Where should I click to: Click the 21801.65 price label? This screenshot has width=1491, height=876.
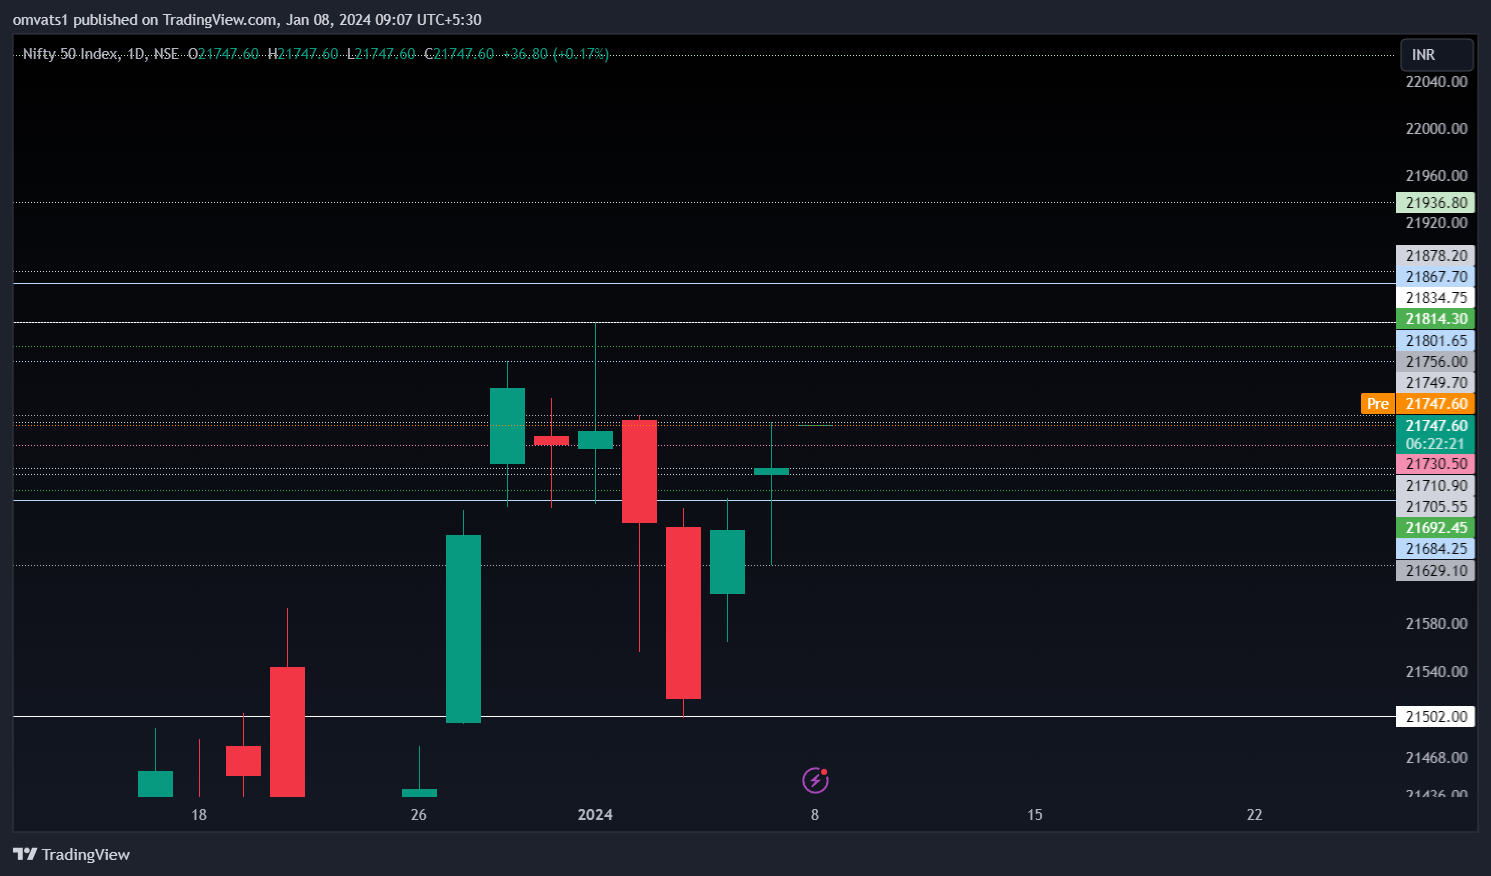click(x=1435, y=341)
